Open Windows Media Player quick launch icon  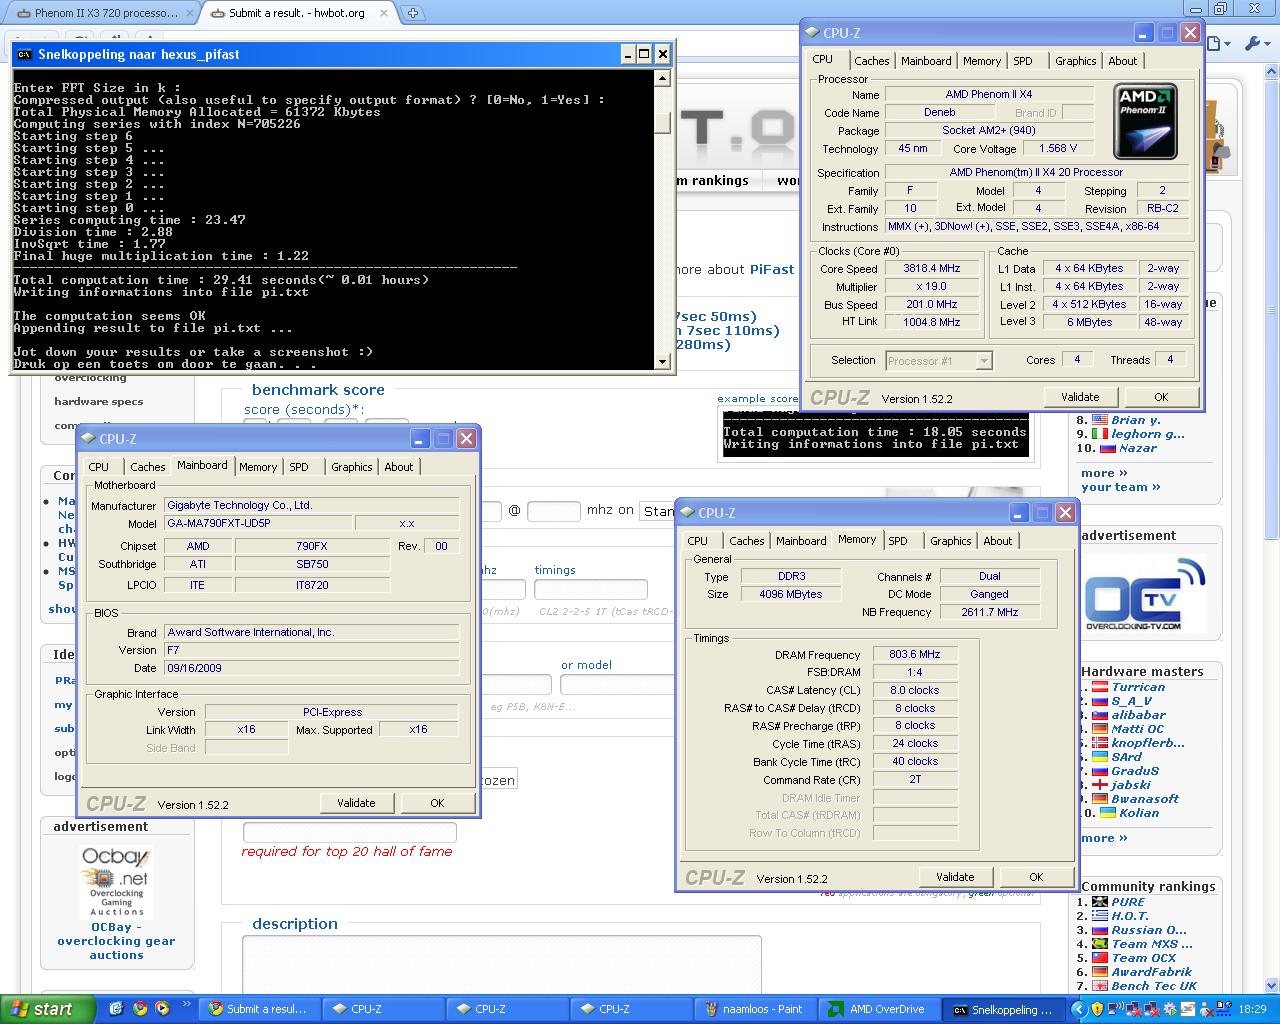(162, 1009)
